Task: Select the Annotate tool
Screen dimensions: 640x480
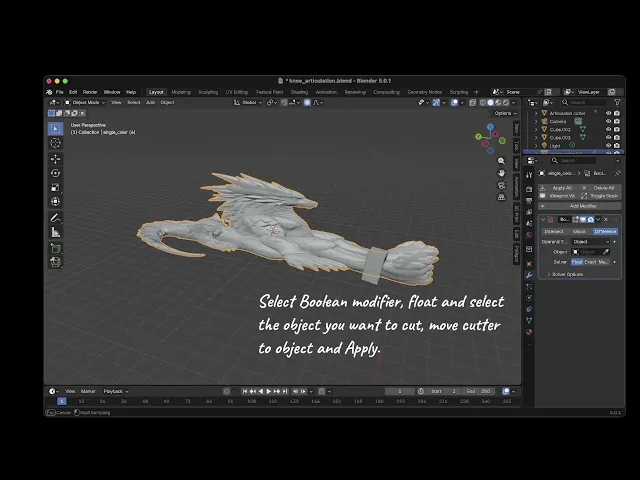Action: 56,218
